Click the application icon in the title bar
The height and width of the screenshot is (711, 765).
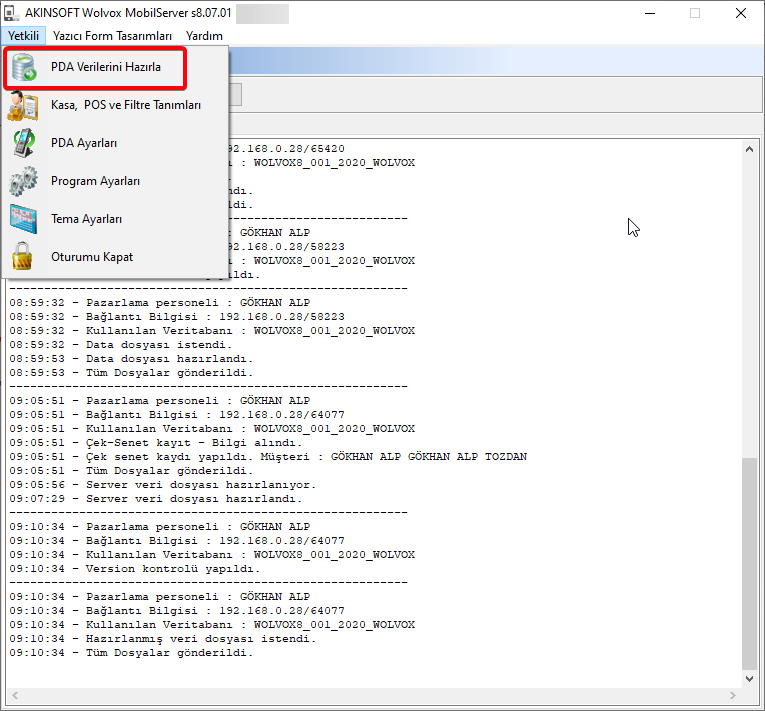pos(12,13)
